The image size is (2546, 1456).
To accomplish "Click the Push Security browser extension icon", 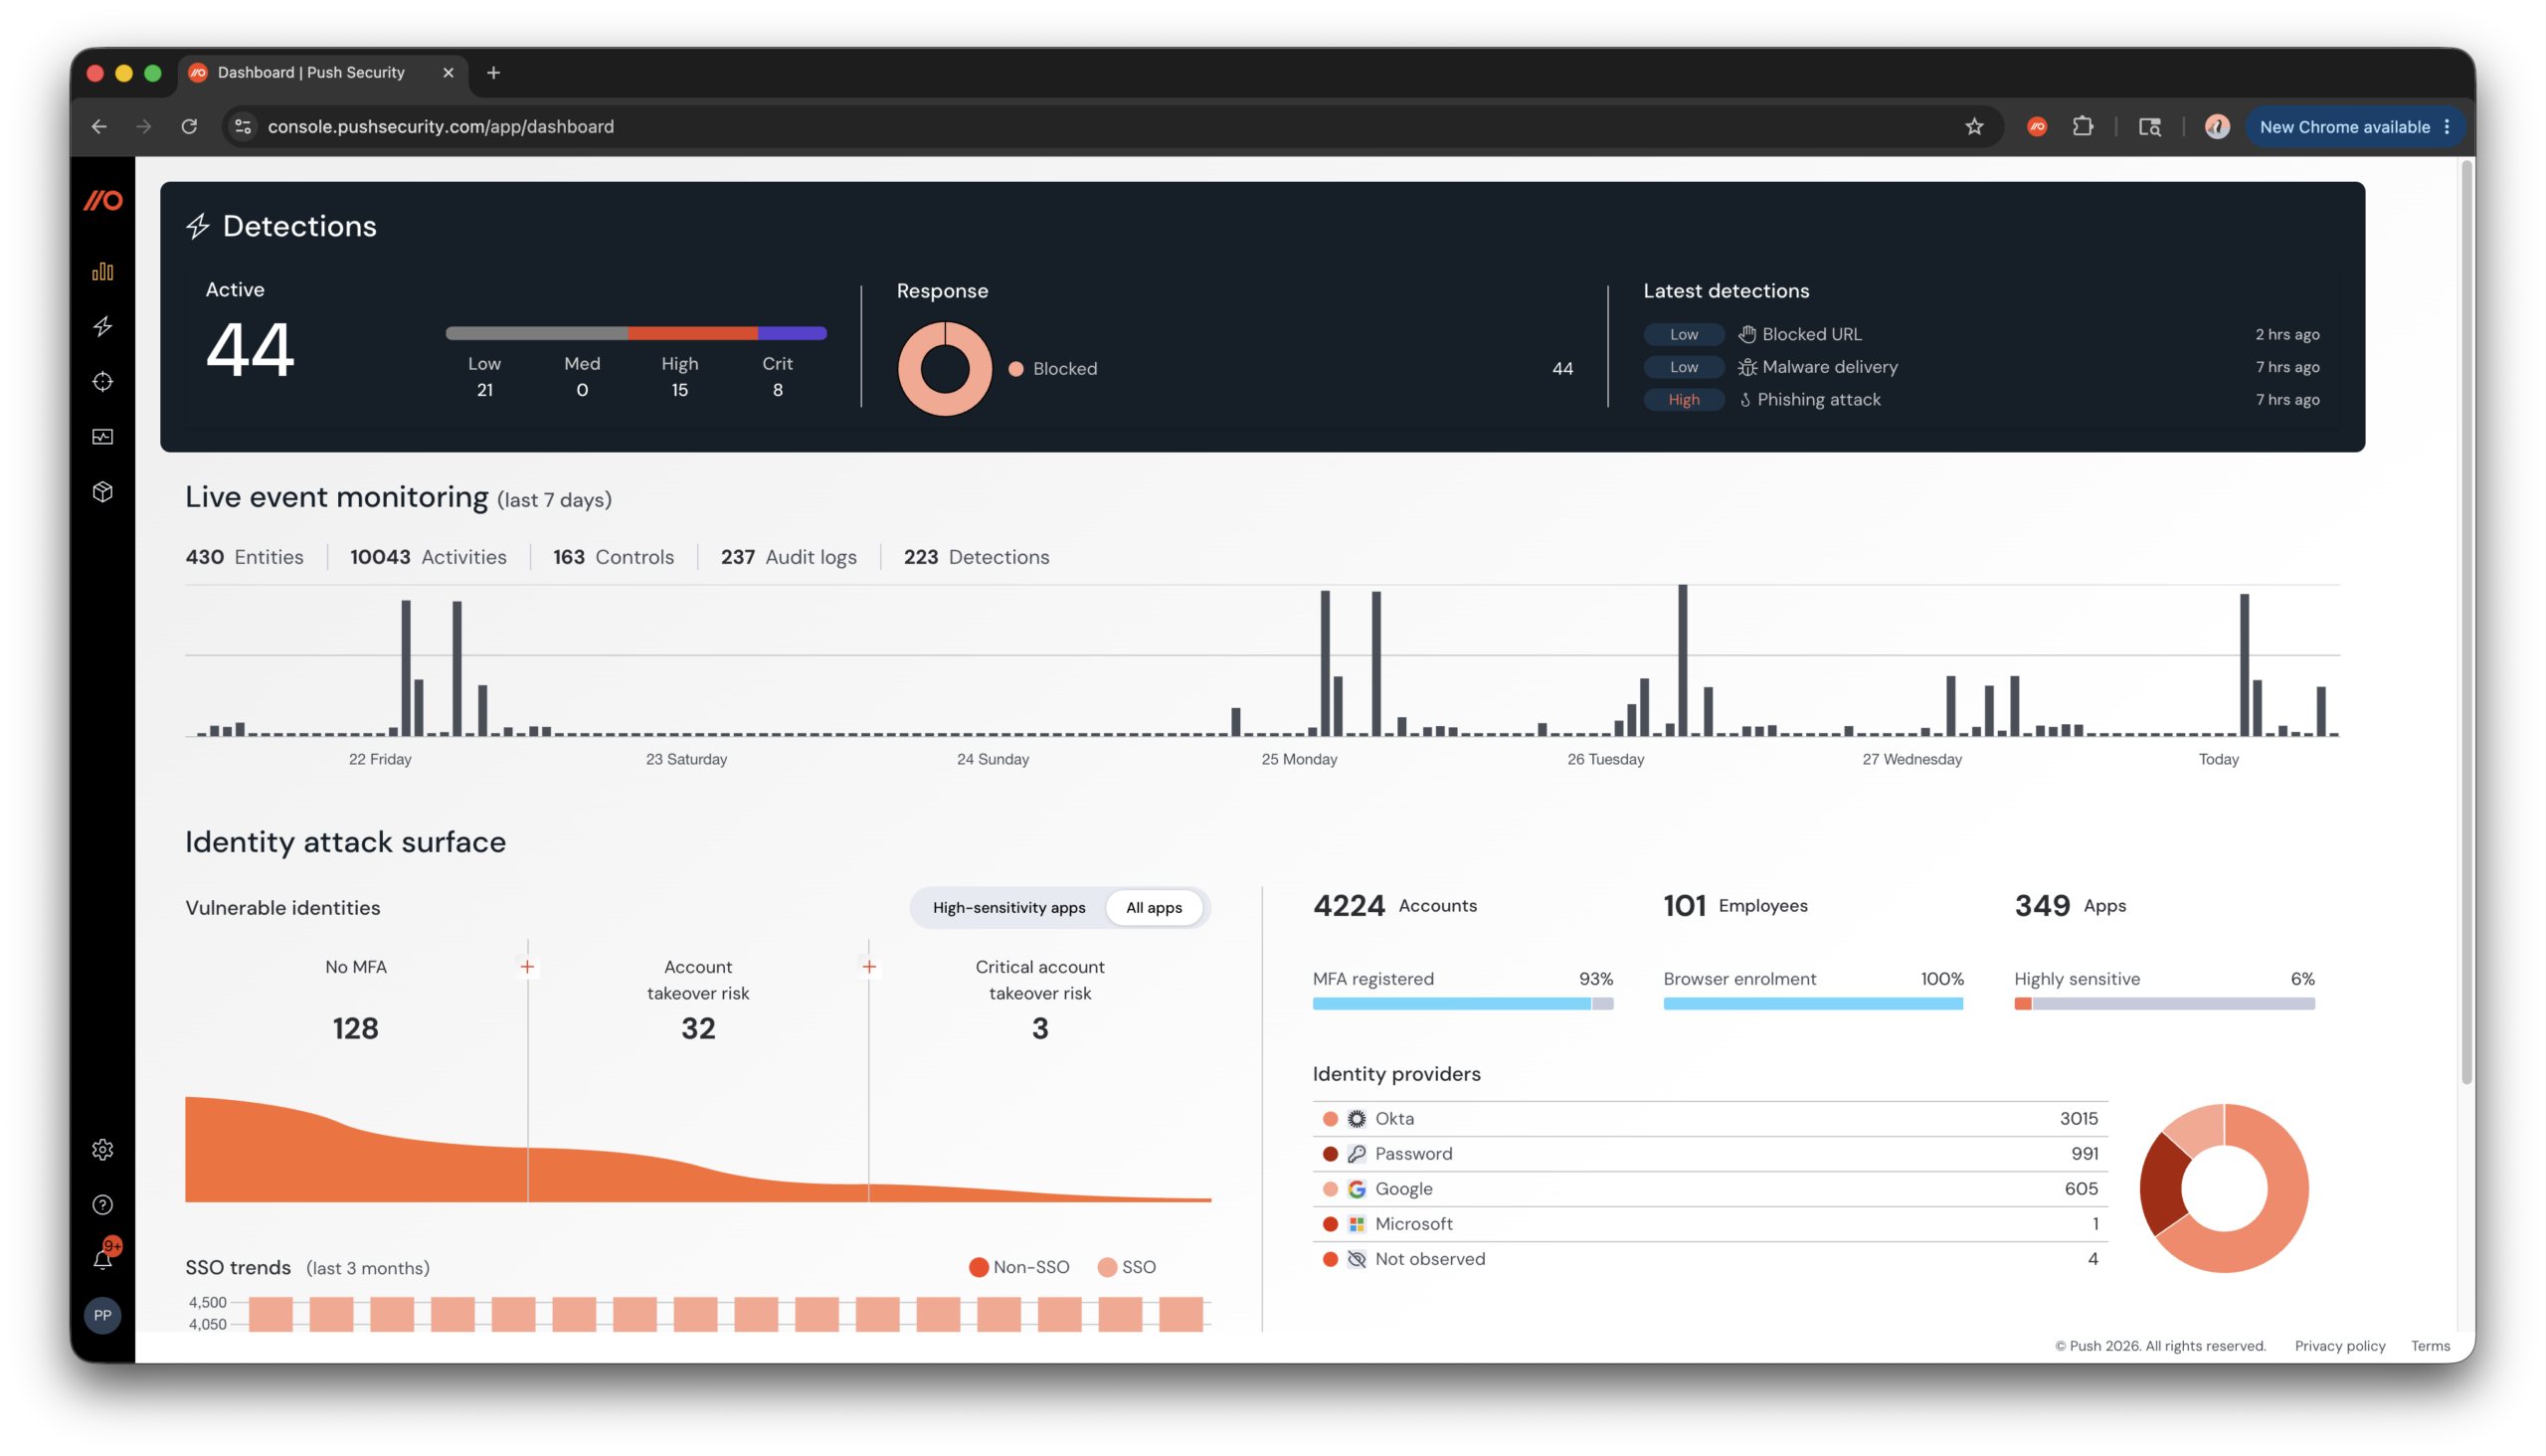I will (x=2036, y=127).
